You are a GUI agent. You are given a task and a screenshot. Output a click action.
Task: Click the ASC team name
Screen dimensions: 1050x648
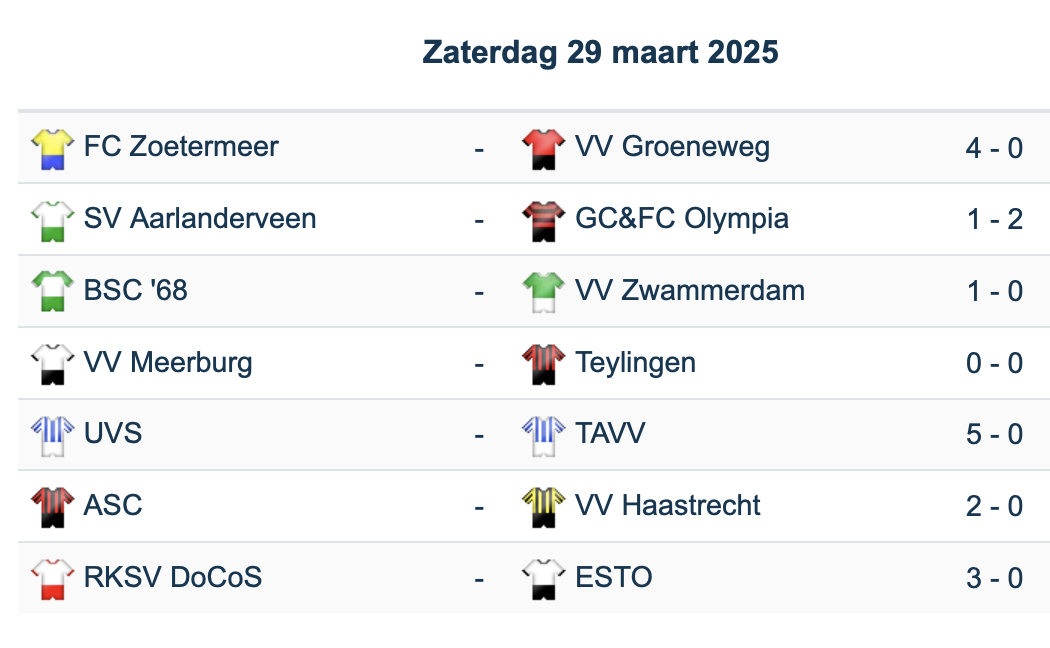(113, 506)
